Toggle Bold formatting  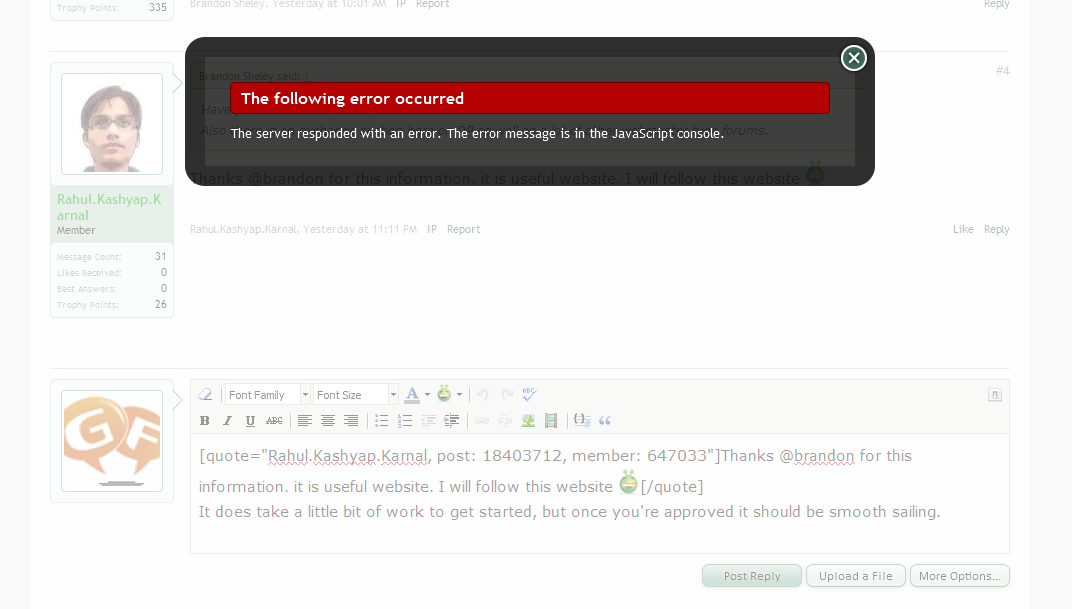pos(204,420)
